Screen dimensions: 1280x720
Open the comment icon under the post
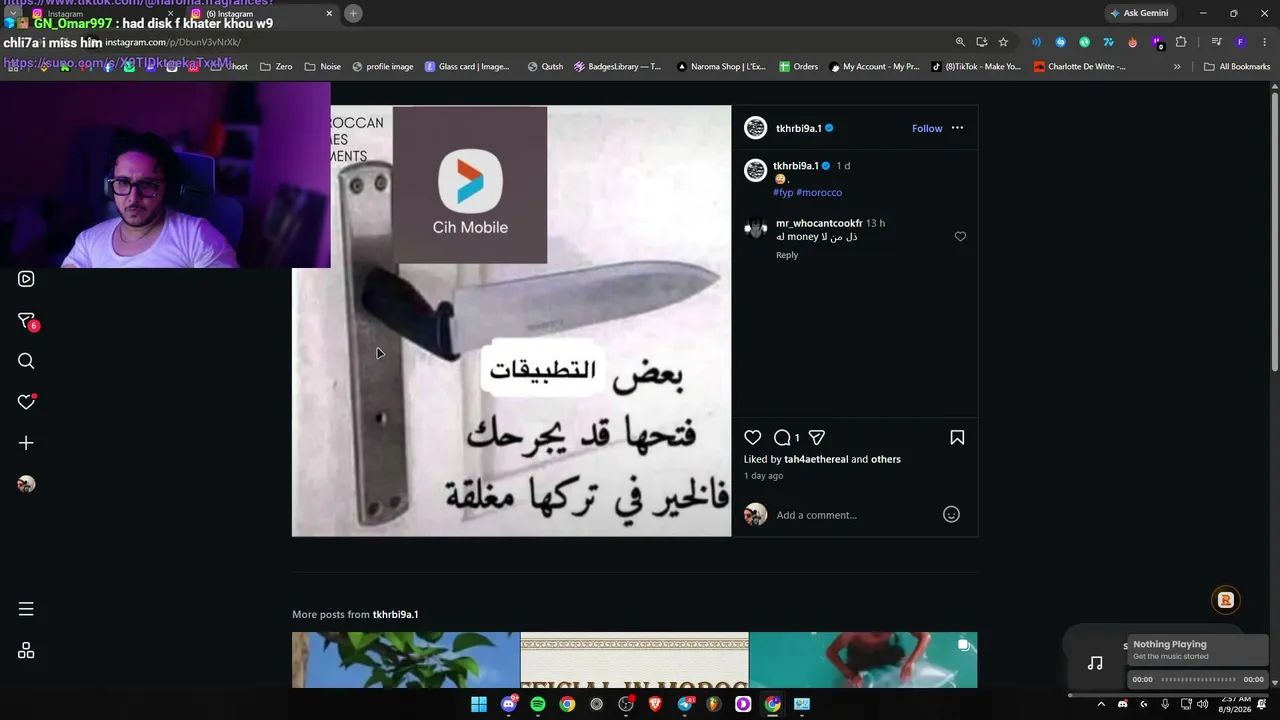(783, 437)
